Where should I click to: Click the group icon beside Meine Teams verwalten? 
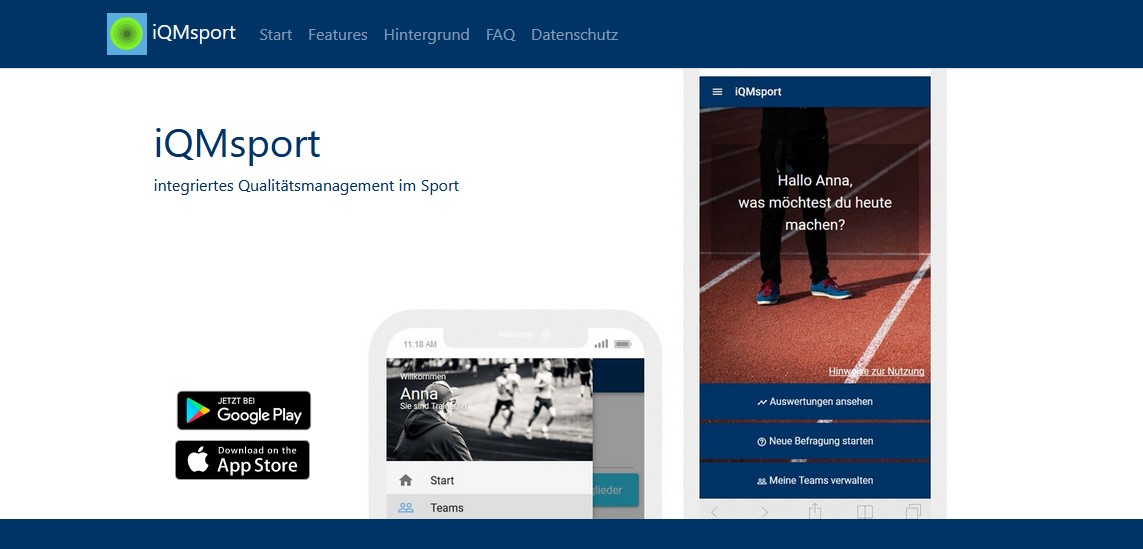(x=762, y=481)
